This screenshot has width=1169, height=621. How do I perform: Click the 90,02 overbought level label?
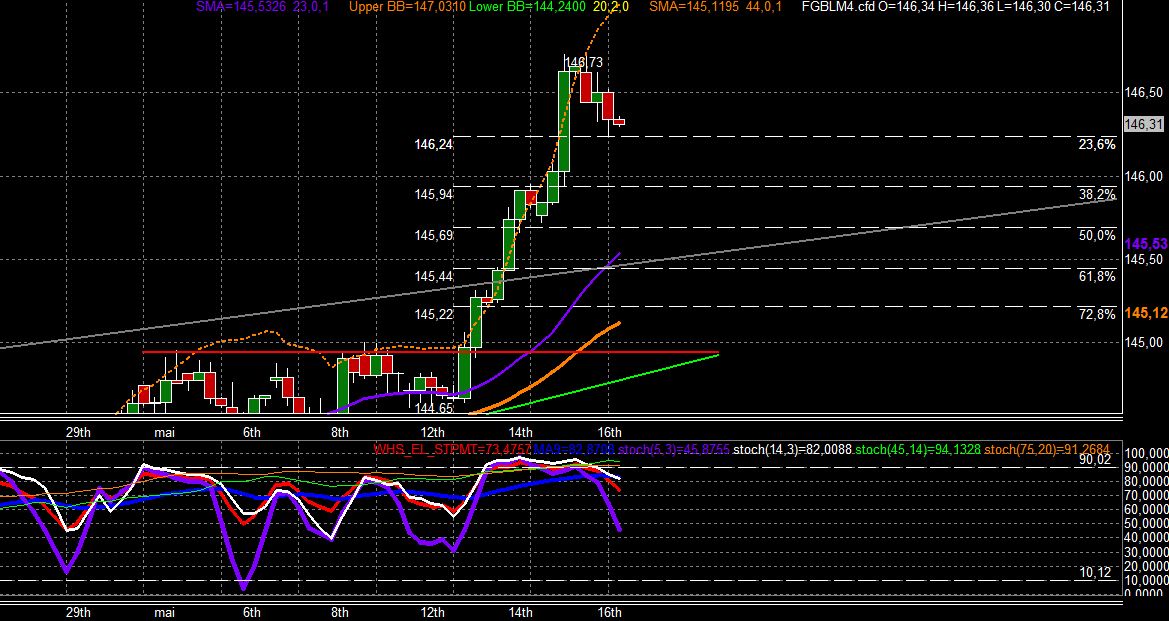click(1095, 460)
